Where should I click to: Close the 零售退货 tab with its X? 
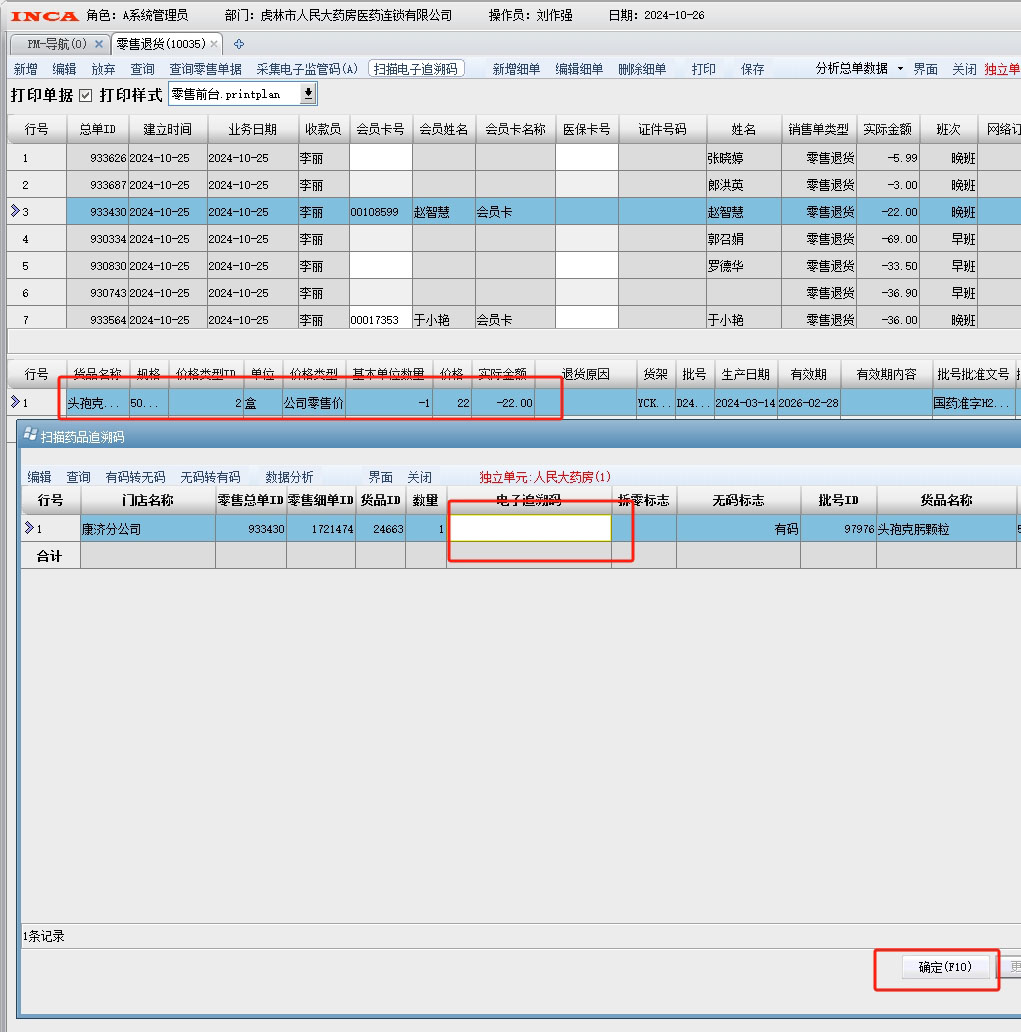(x=214, y=44)
